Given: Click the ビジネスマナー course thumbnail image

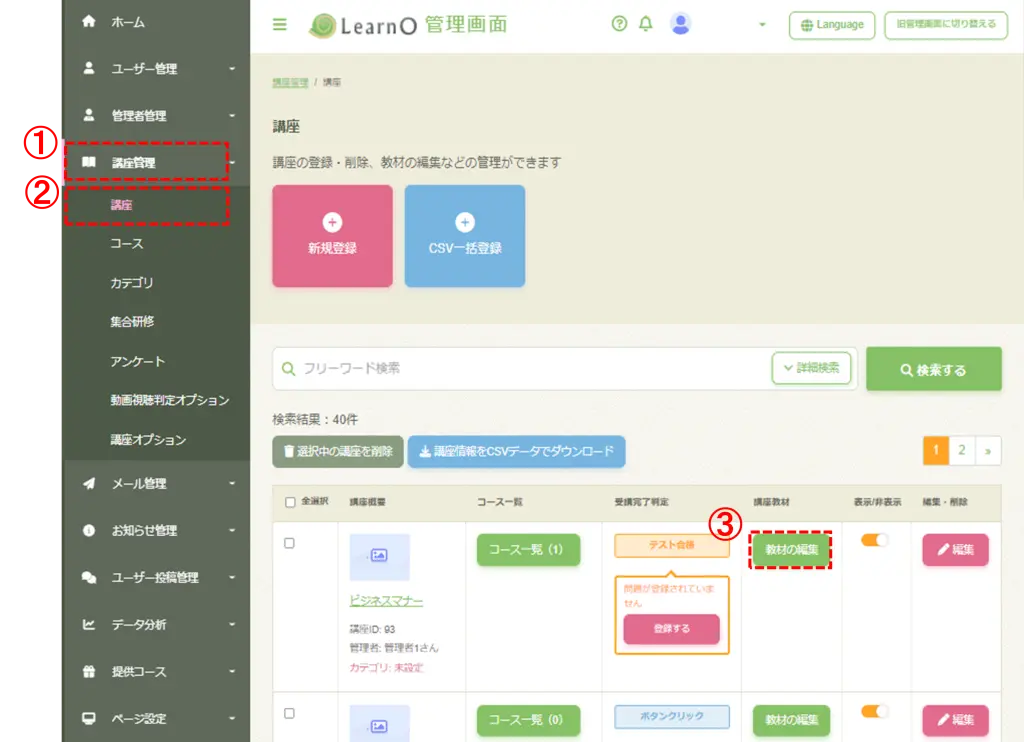Looking at the screenshot, I should point(379,556).
